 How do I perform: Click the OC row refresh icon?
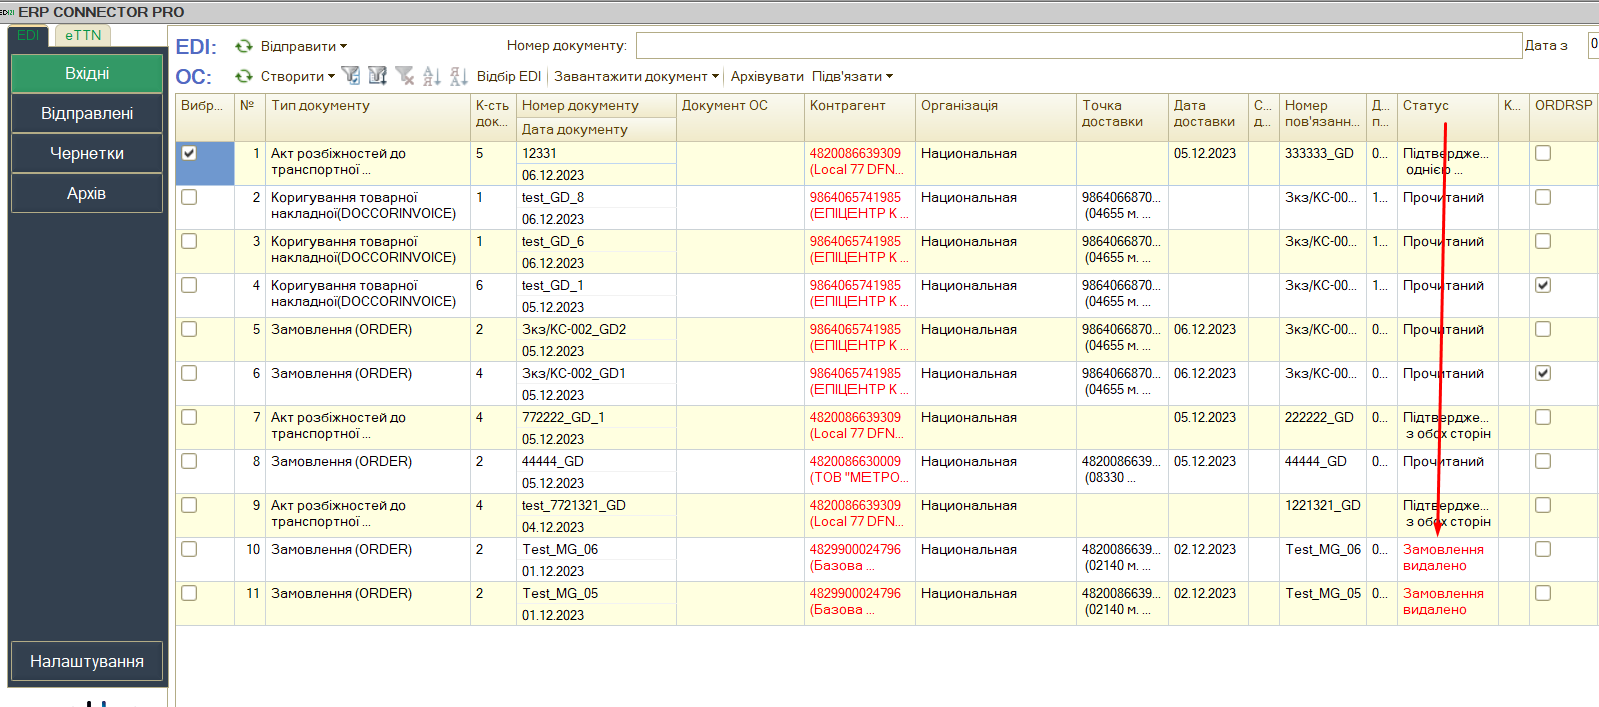(243, 76)
